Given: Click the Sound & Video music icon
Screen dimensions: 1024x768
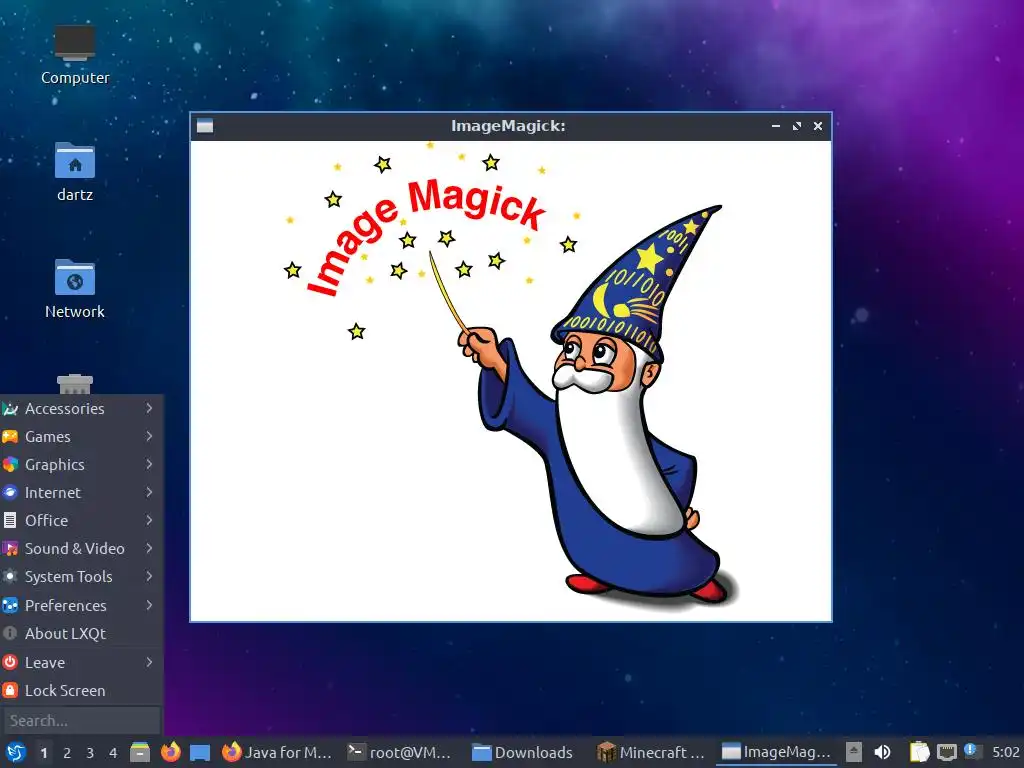Looking at the screenshot, I should point(10,549).
